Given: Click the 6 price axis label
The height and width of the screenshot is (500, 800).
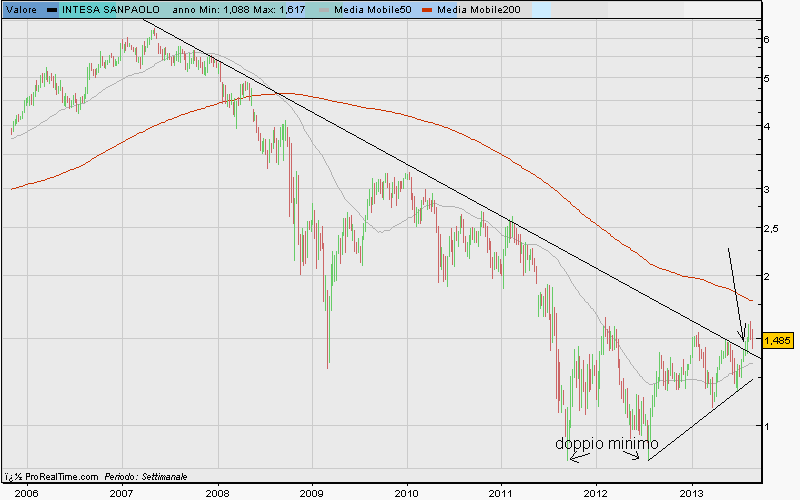Looking at the screenshot, I should point(766,39).
